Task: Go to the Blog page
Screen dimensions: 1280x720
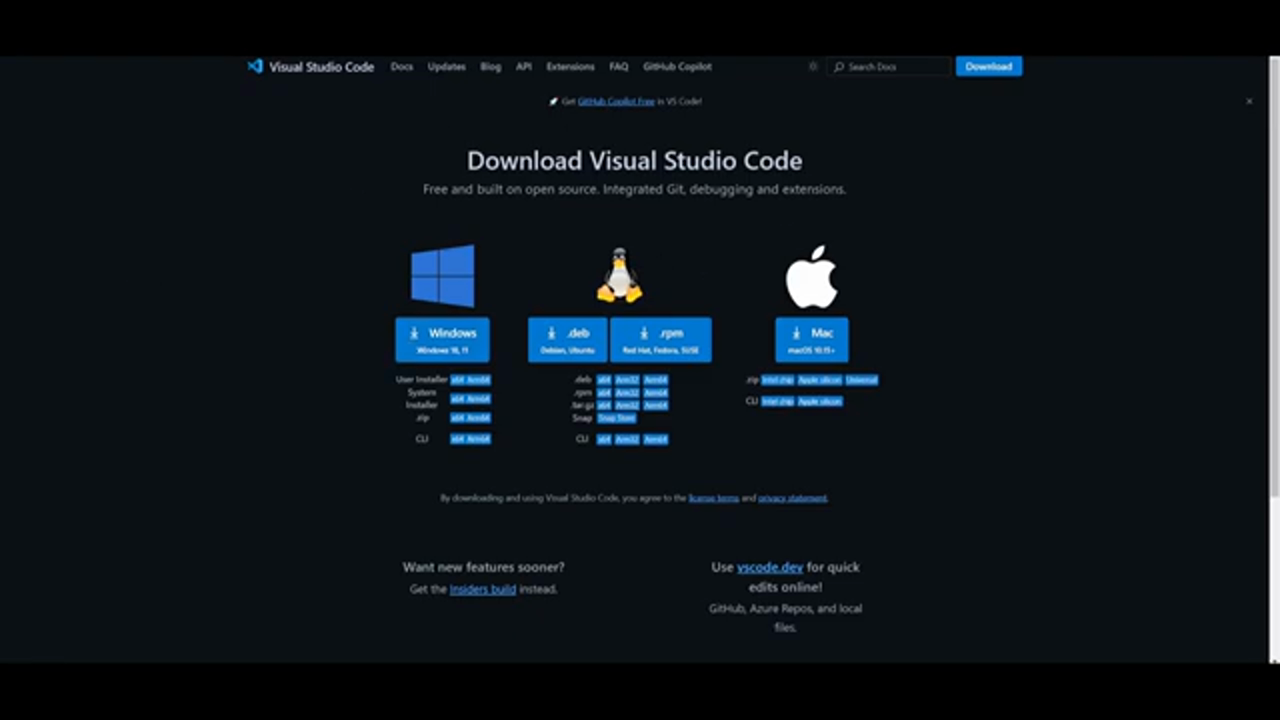Action: click(x=490, y=66)
